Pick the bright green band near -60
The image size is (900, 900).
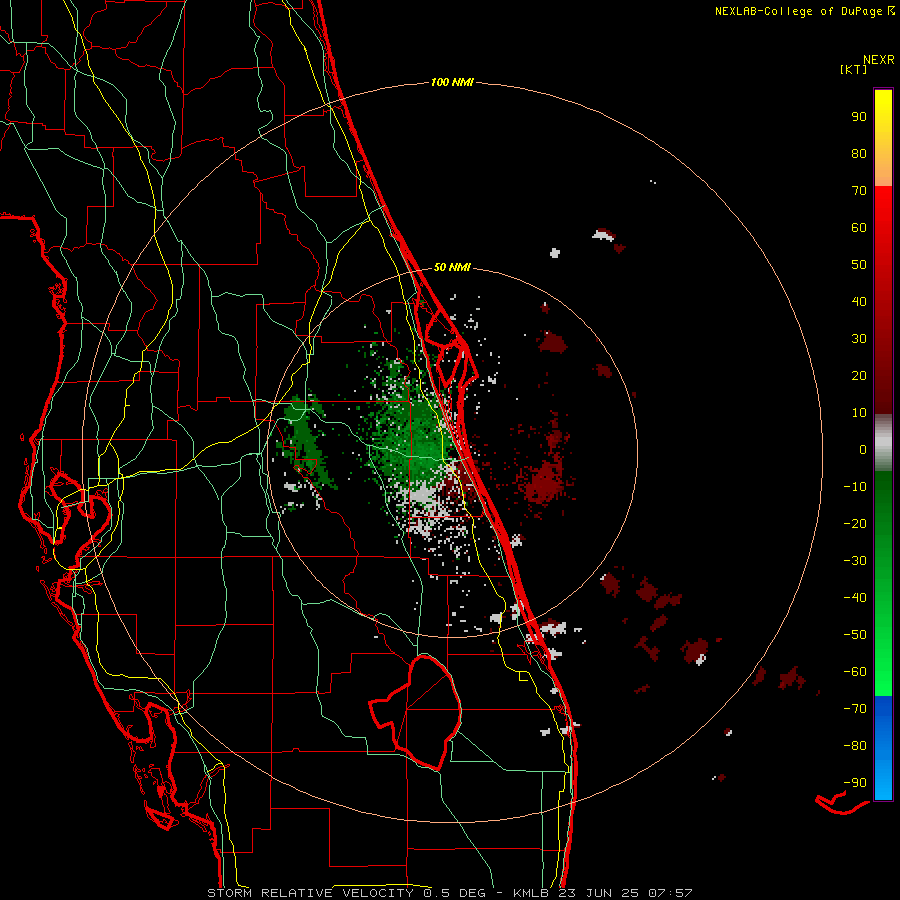pyautogui.click(x=883, y=672)
